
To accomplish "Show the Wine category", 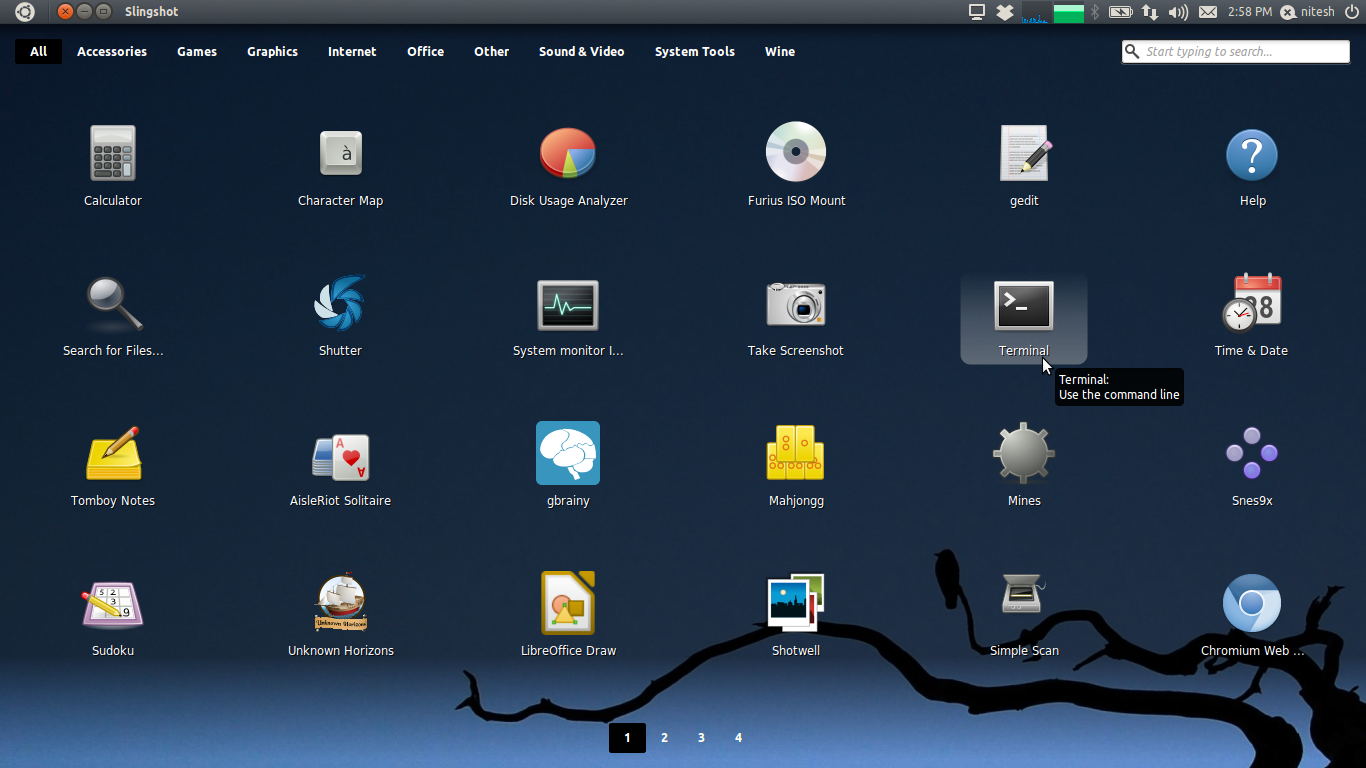I will (x=780, y=52).
